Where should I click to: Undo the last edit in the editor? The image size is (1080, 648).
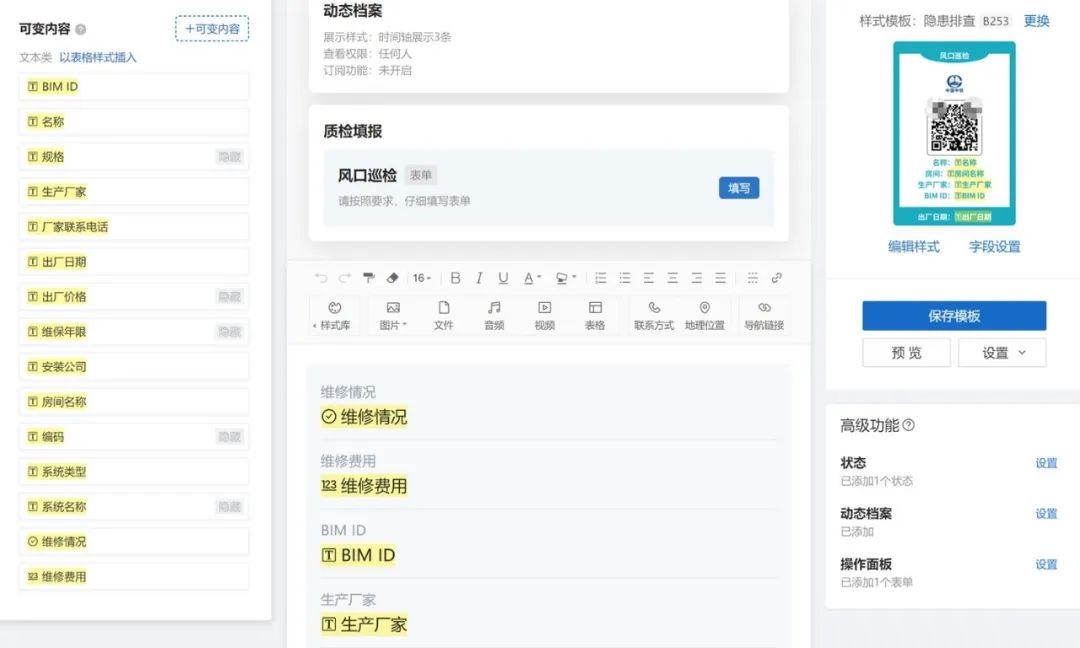[x=318, y=277]
